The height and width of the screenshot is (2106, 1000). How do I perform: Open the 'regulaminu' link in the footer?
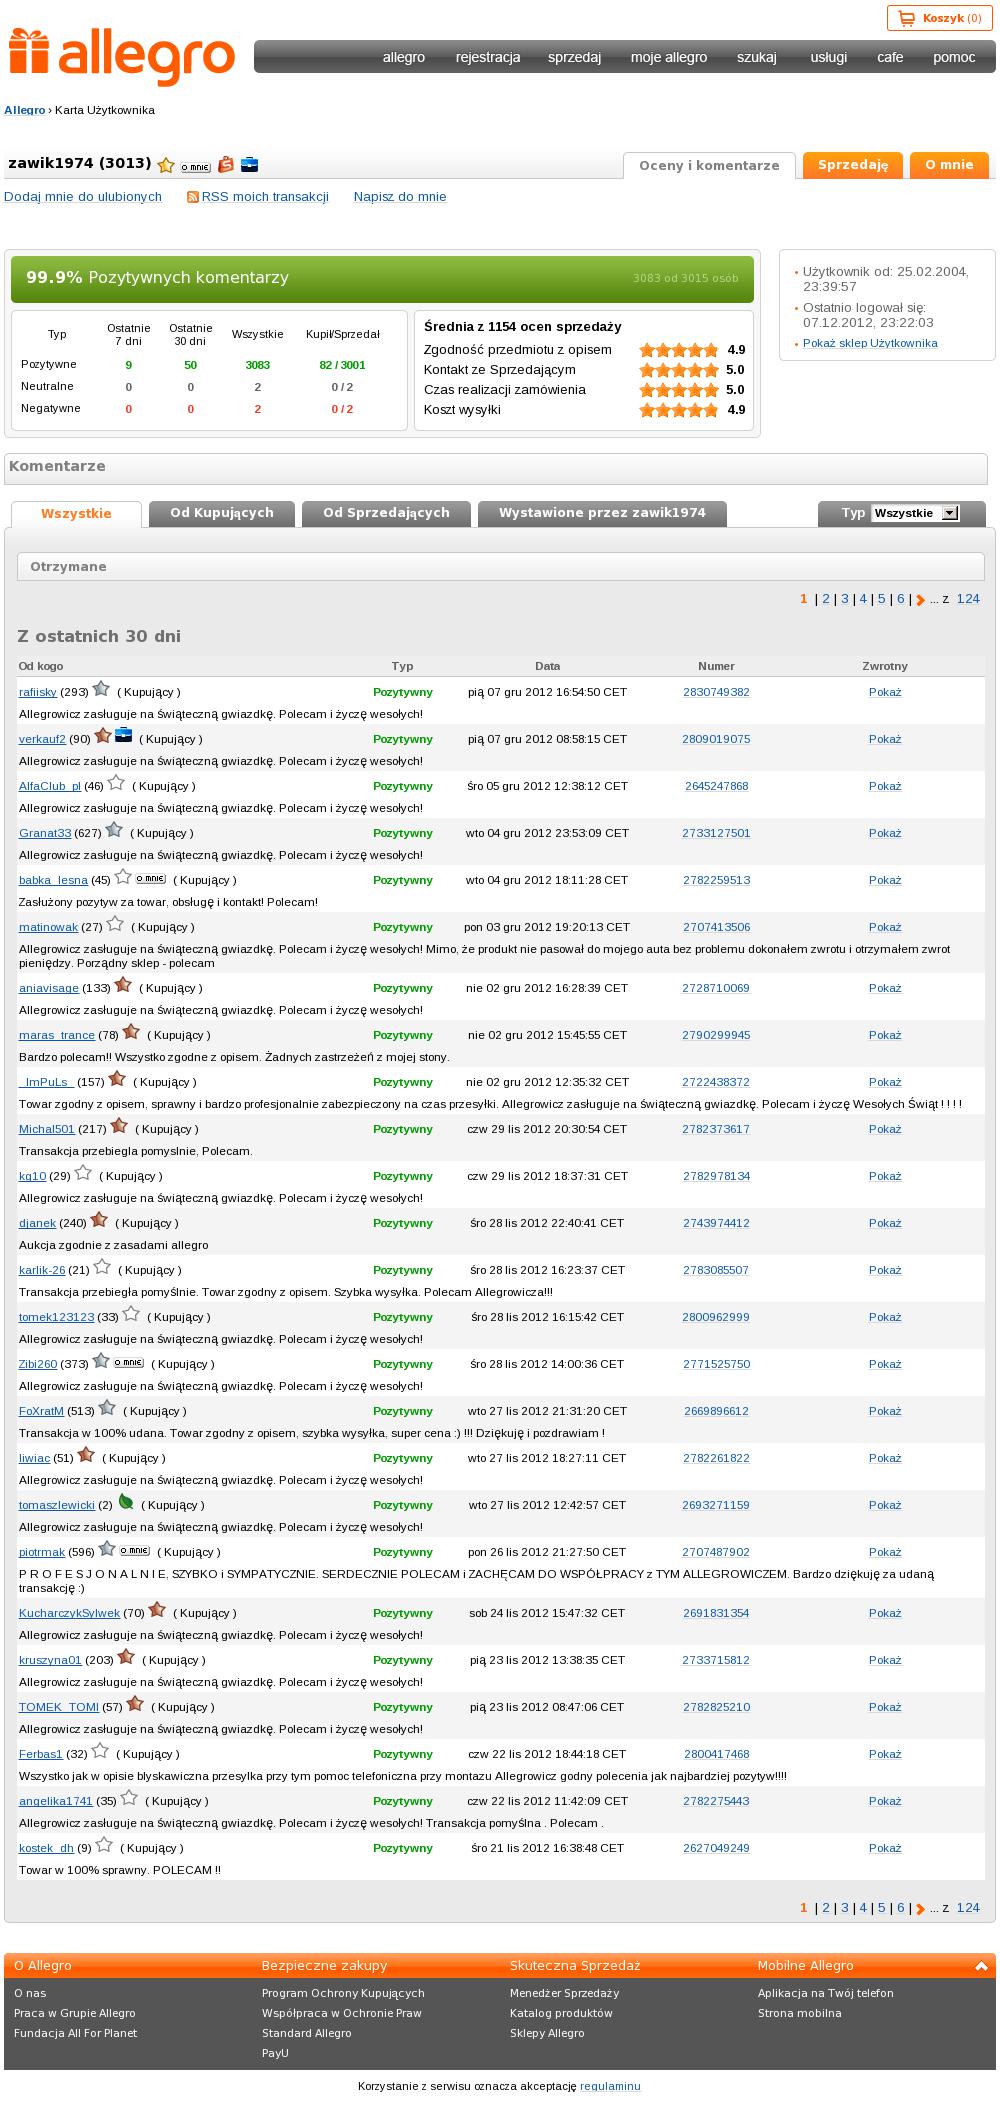(610, 2086)
